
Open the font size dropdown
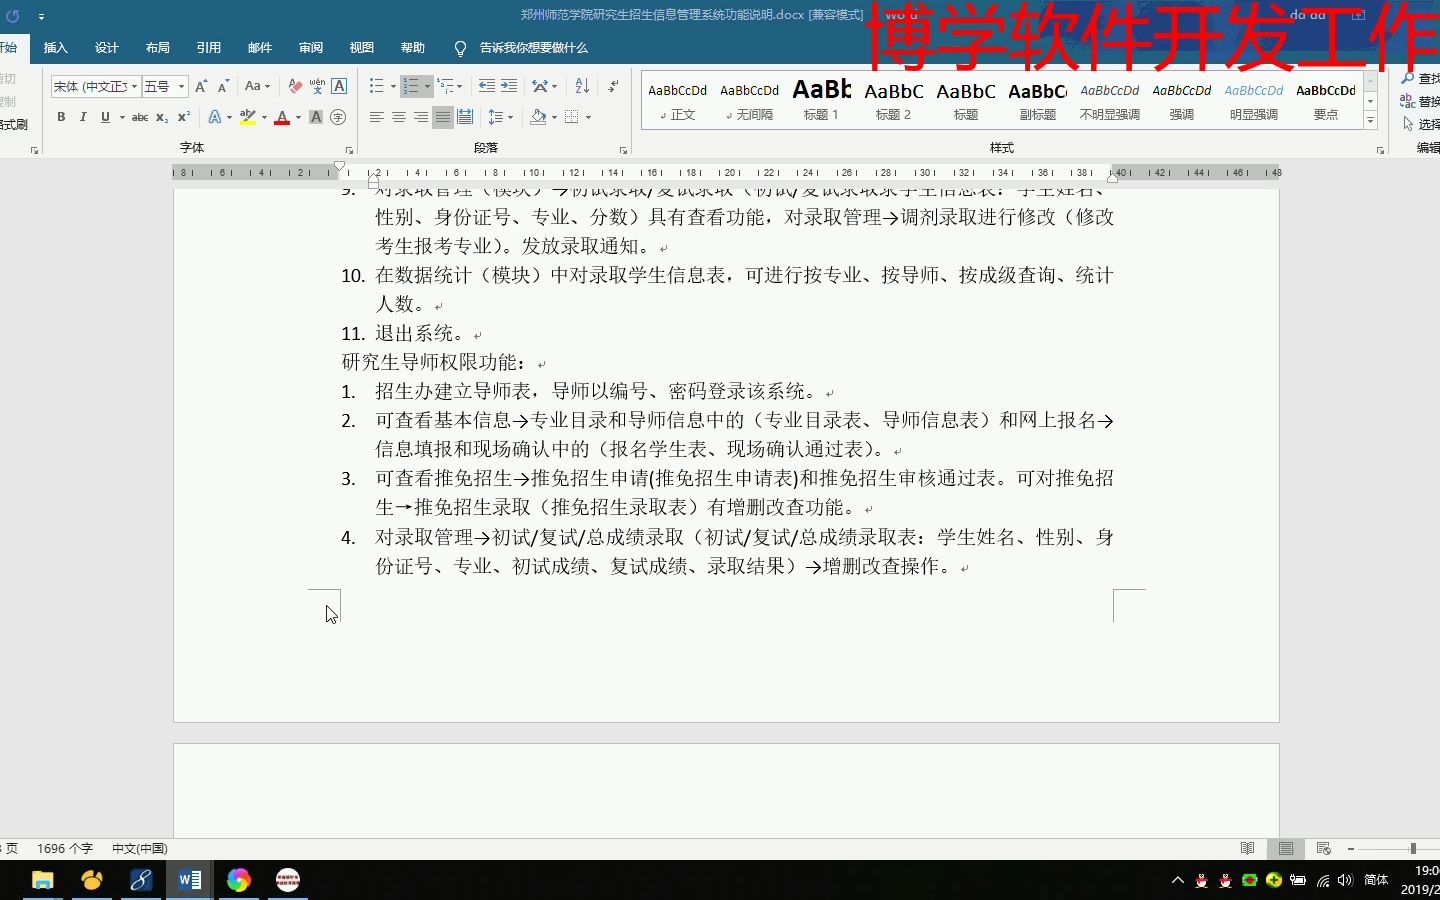[180, 86]
